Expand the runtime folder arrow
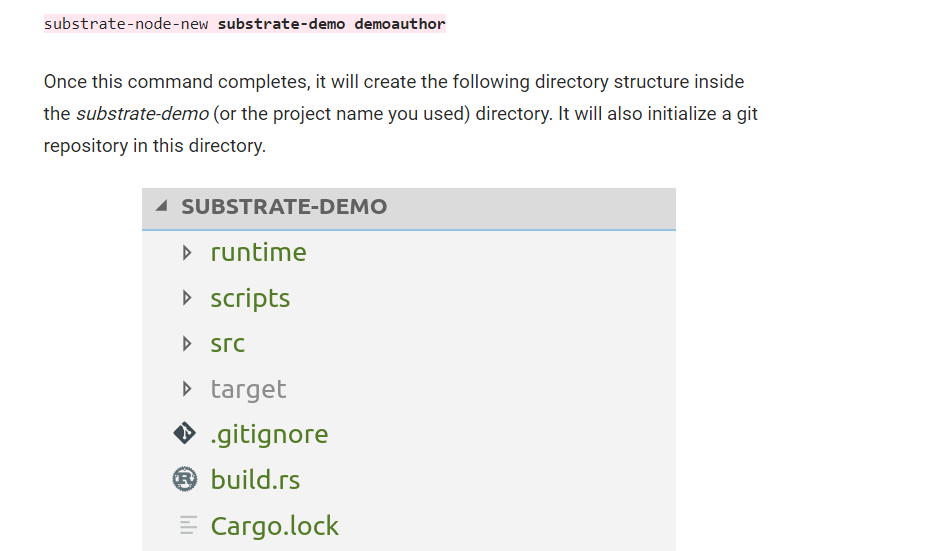The image size is (933, 551). tap(187, 253)
